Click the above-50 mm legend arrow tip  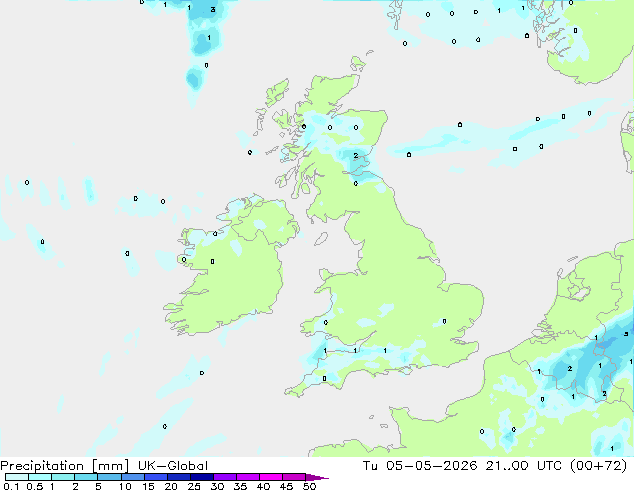(x=317, y=477)
